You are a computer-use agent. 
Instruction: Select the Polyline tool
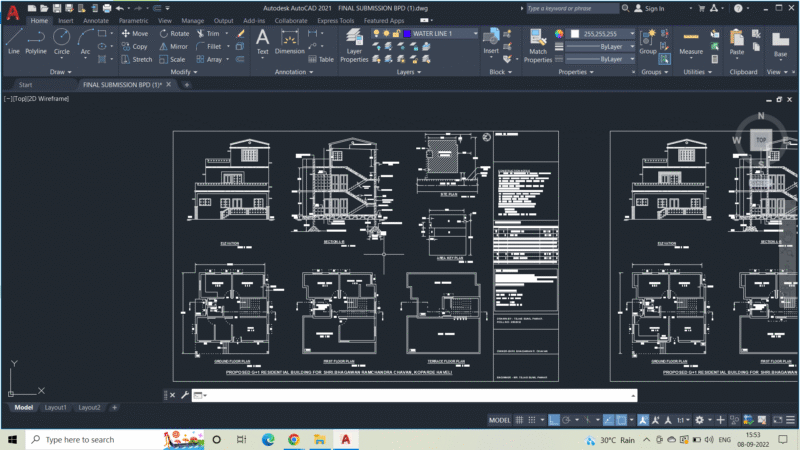point(36,41)
